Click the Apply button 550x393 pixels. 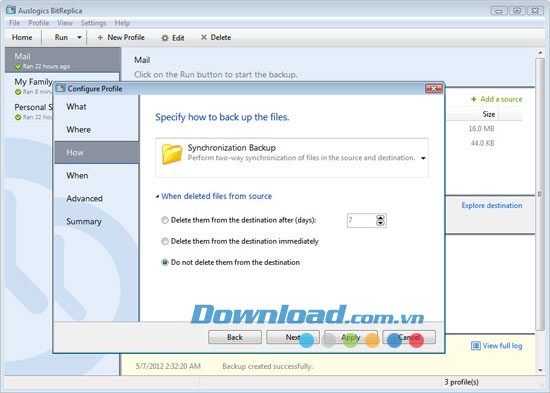(351, 337)
